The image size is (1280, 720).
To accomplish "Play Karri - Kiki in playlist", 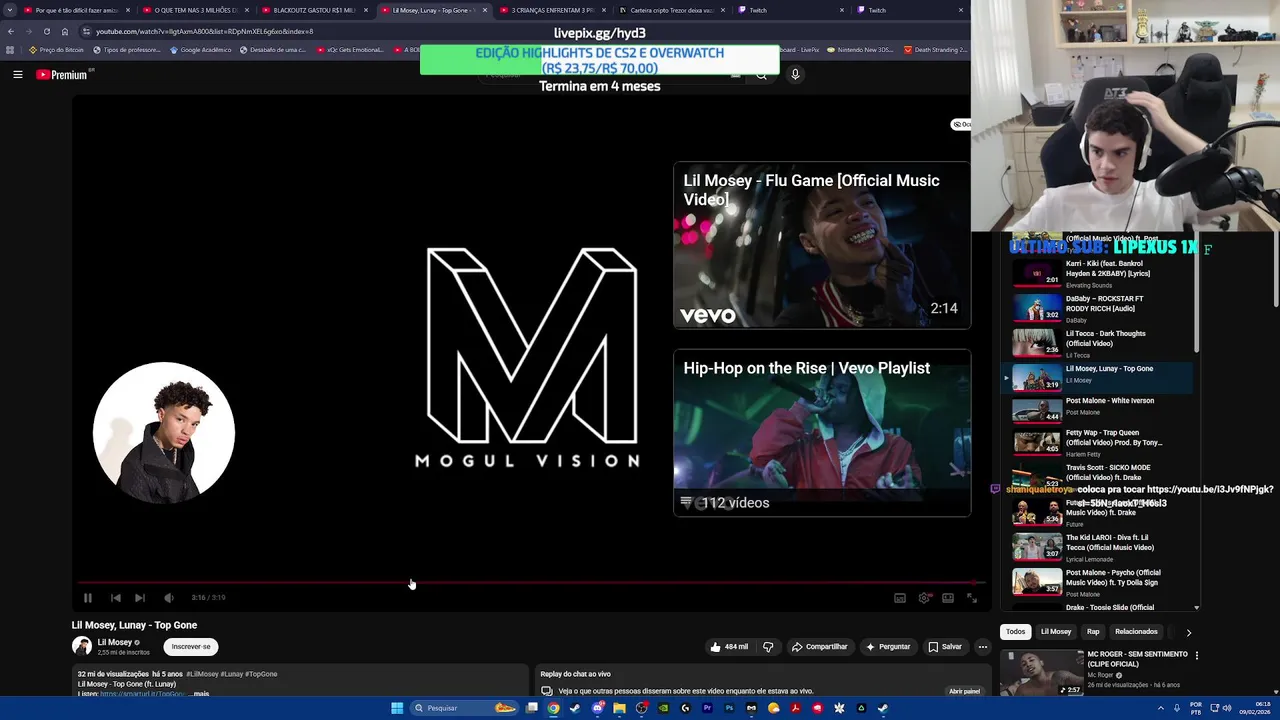I will [1097, 273].
